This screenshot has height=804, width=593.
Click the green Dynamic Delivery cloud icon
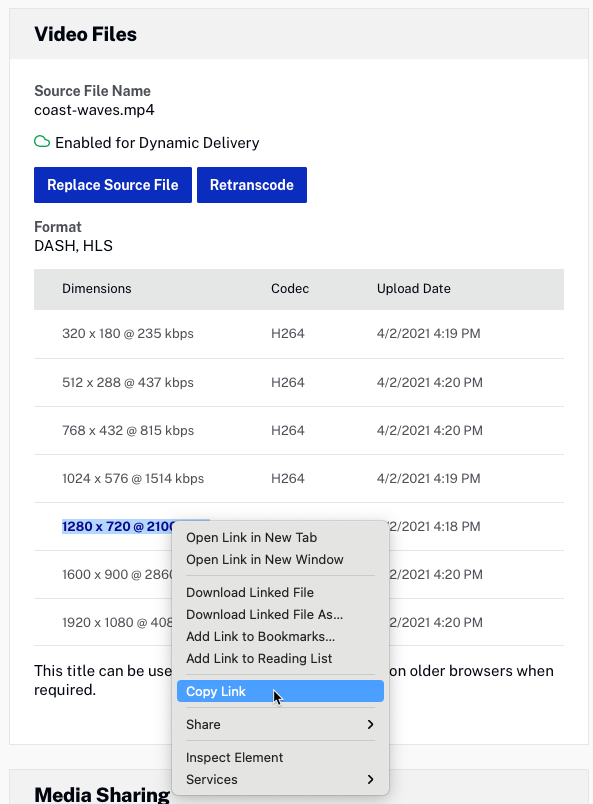(42, 142)
